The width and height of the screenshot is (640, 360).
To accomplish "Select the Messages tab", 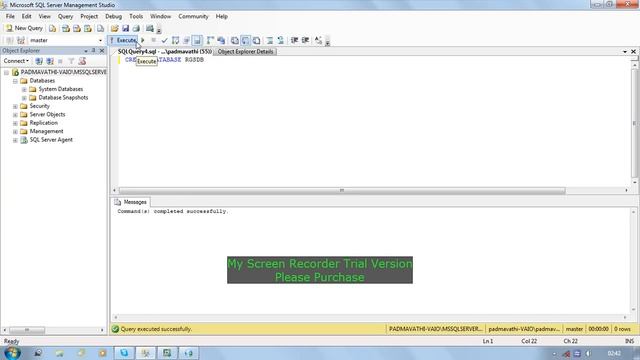I will tap(131, 202).
